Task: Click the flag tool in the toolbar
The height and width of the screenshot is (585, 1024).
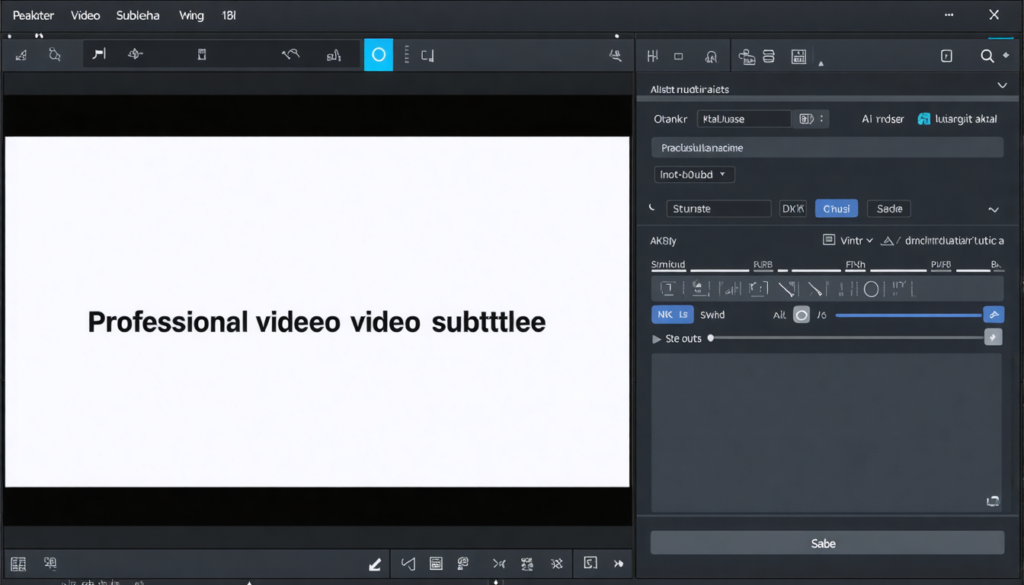Action: click(98, 54)
